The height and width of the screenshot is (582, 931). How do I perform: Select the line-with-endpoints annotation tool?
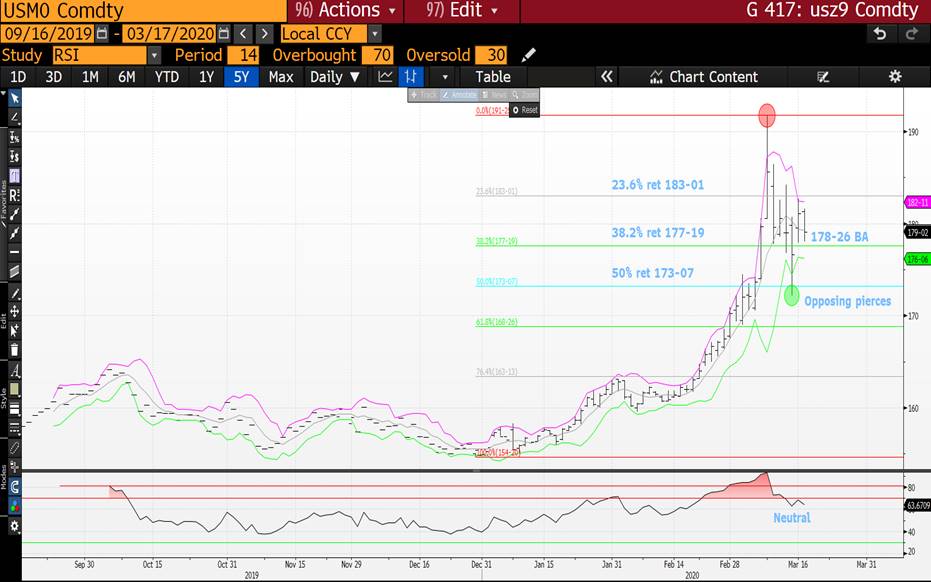point(14,214)
